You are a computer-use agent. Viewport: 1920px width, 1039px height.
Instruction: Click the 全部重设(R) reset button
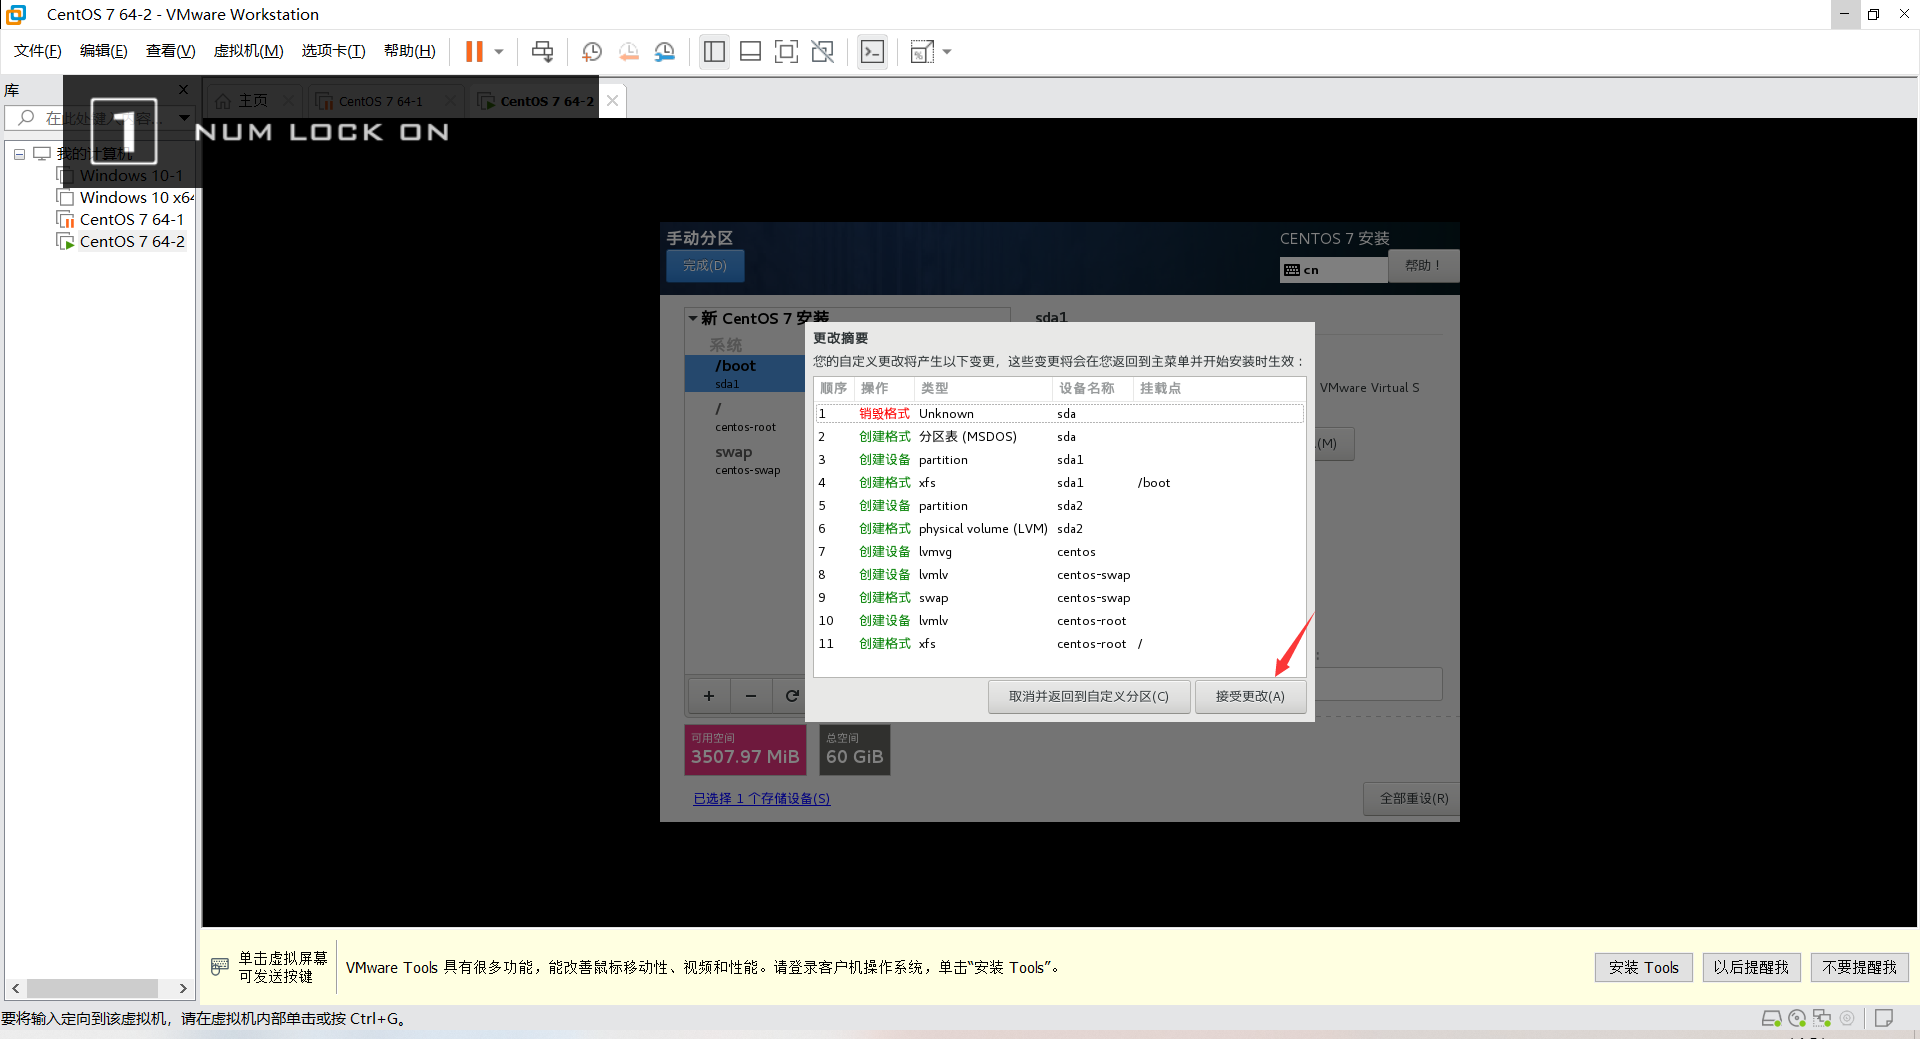point(1413,799)
